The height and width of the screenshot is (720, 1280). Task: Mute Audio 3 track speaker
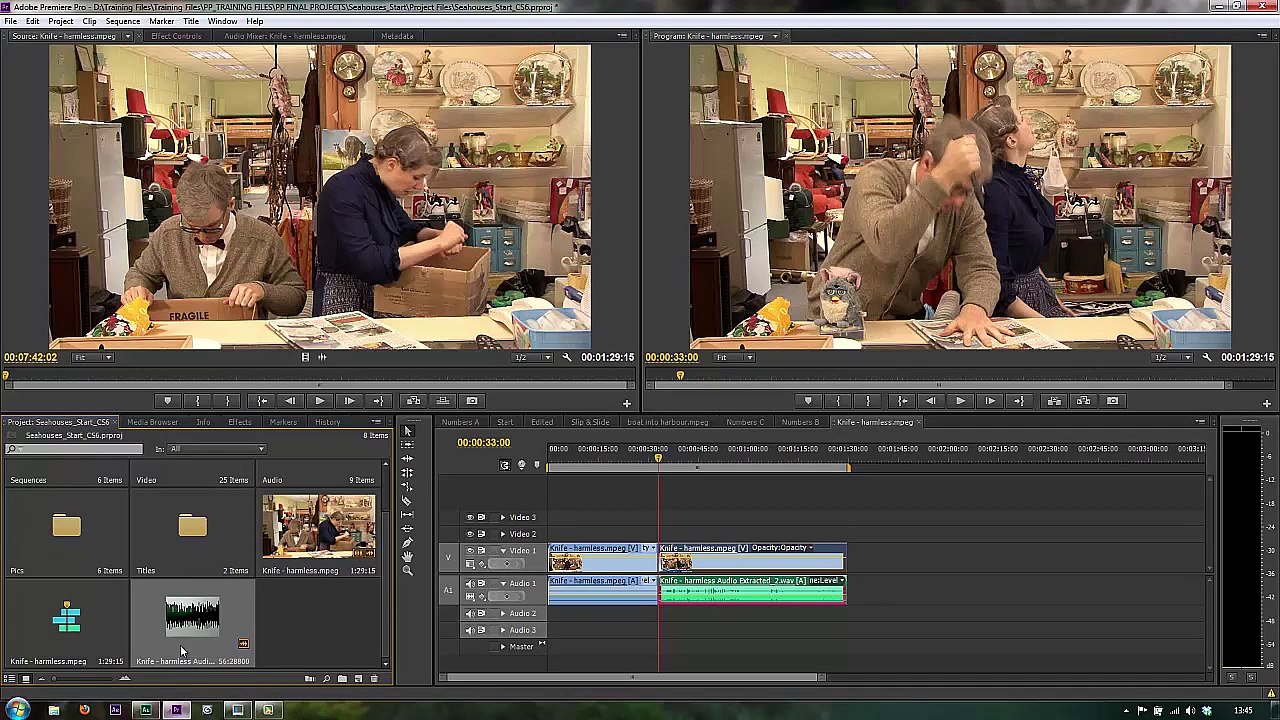point(469,630)
